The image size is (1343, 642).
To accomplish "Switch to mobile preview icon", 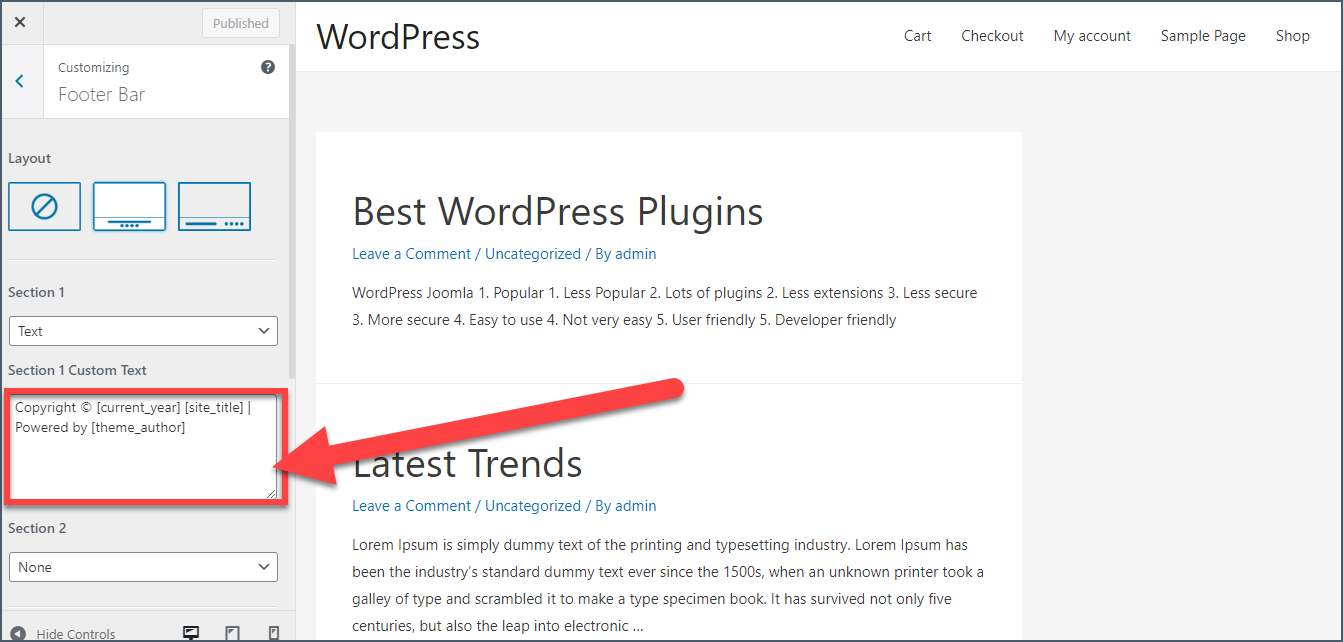I will (x=274, y=634).
